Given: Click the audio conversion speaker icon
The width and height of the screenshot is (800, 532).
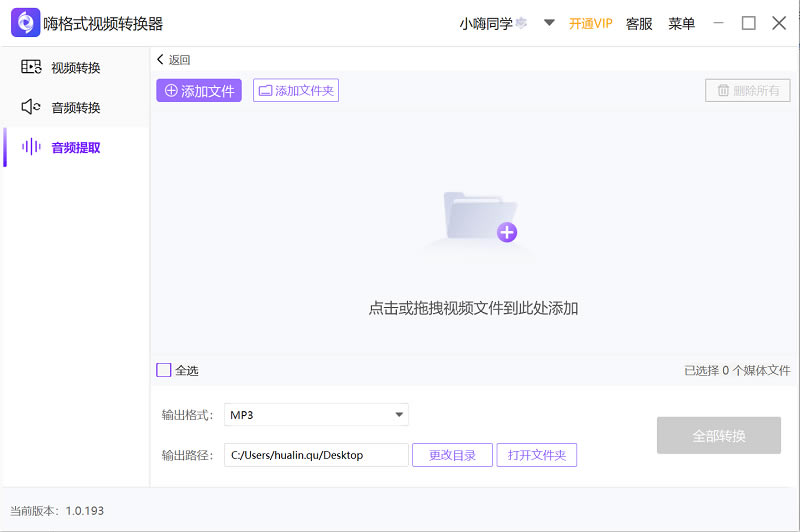Looking at the screenshot, I should [31, 107].
